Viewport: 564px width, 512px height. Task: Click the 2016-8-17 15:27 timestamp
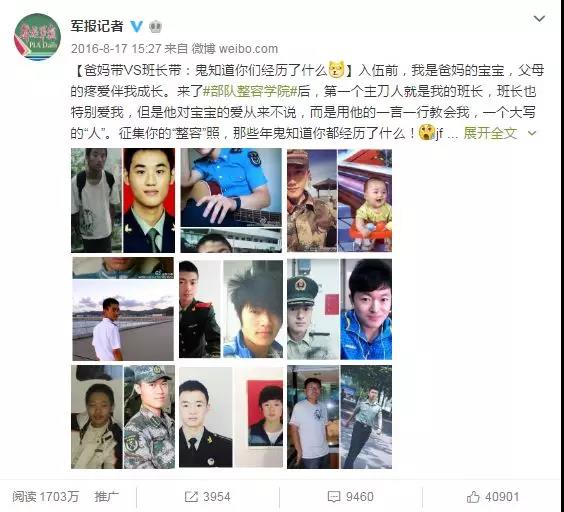116,49
